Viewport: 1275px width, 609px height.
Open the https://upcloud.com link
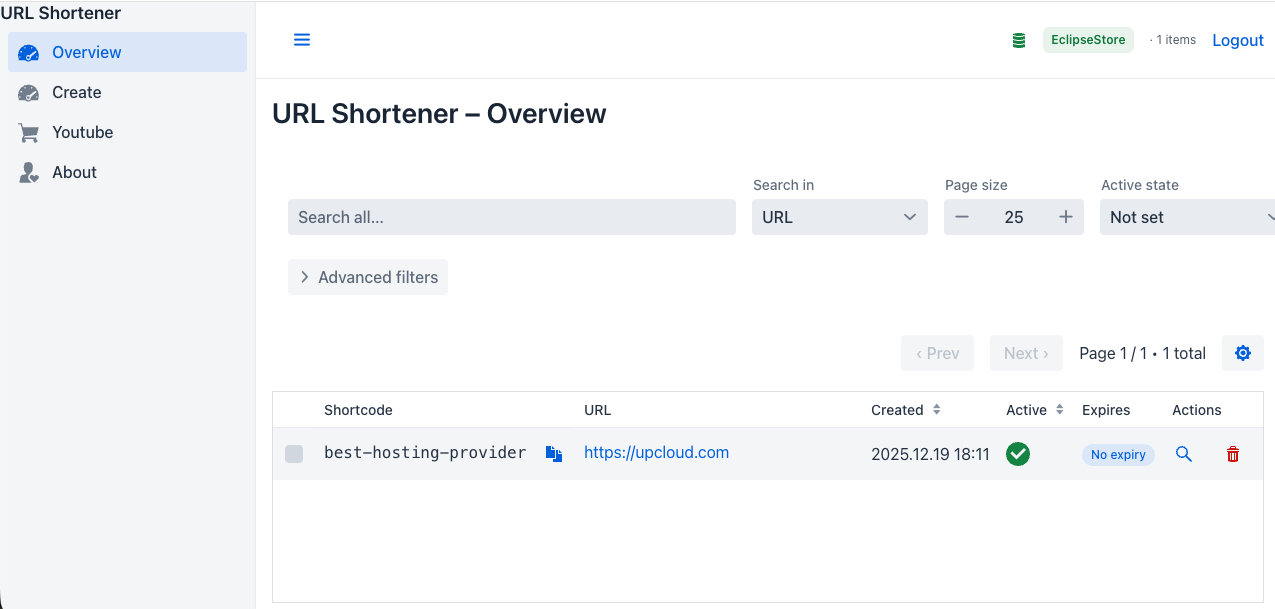tap(656, 453)
